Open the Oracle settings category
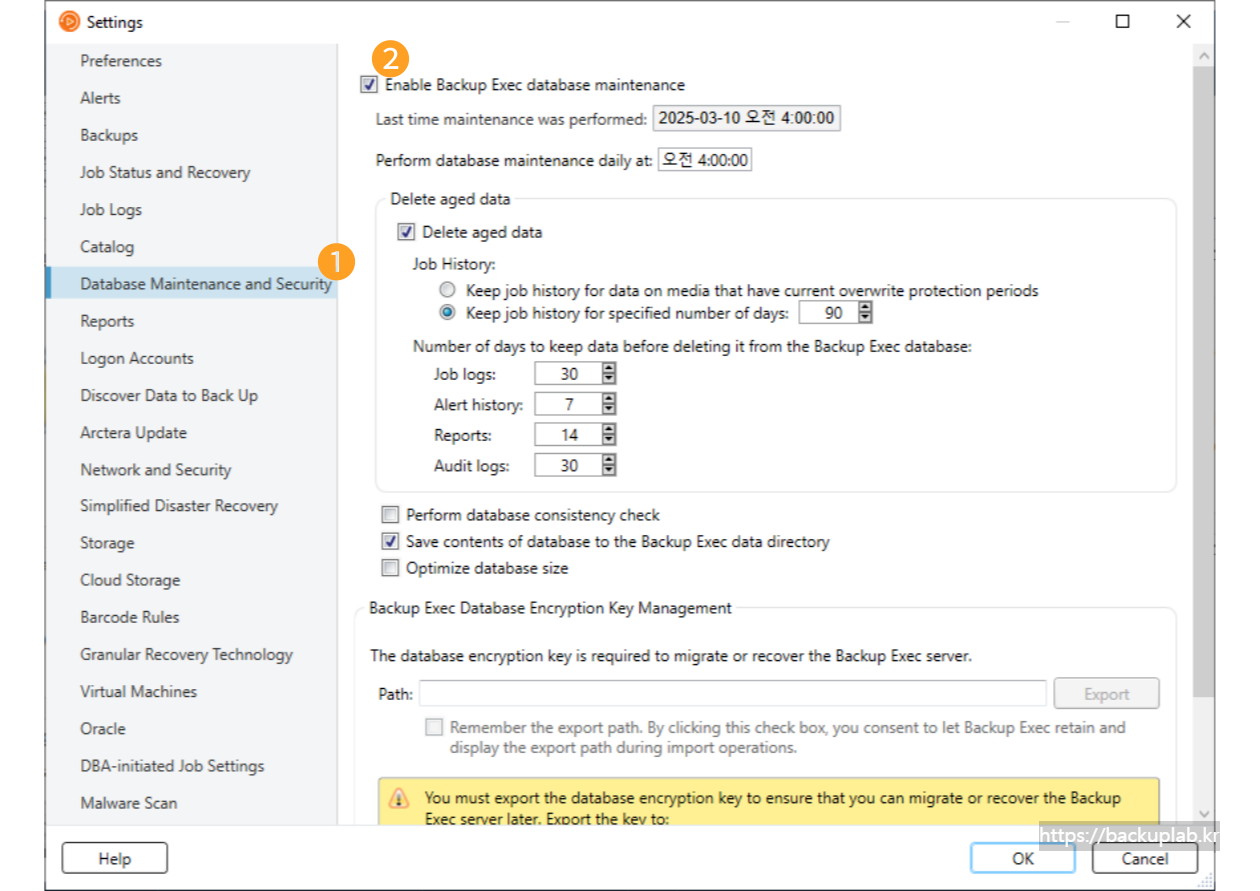Image resolution: width=1260 pixels, height=891 pixels. (x=103, y=729)
